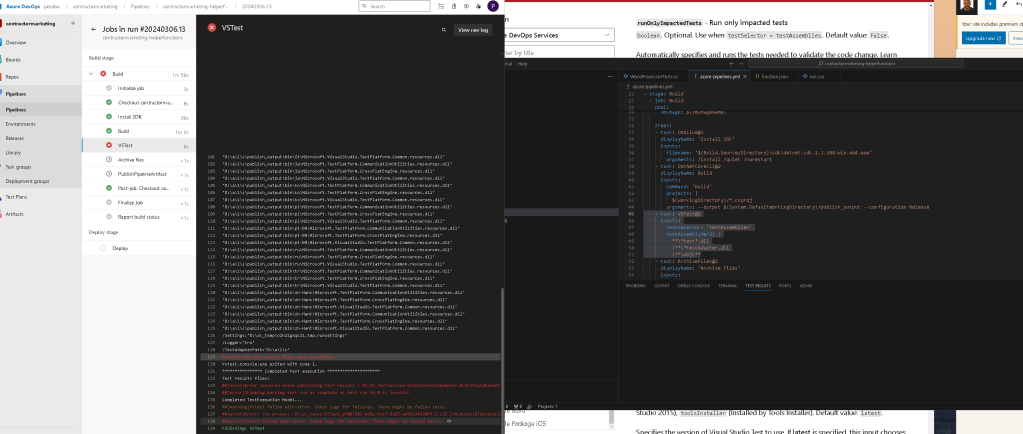Open Library under Pipelines
This screenshot has width=1023, height=434.
[x=40, y=152]
